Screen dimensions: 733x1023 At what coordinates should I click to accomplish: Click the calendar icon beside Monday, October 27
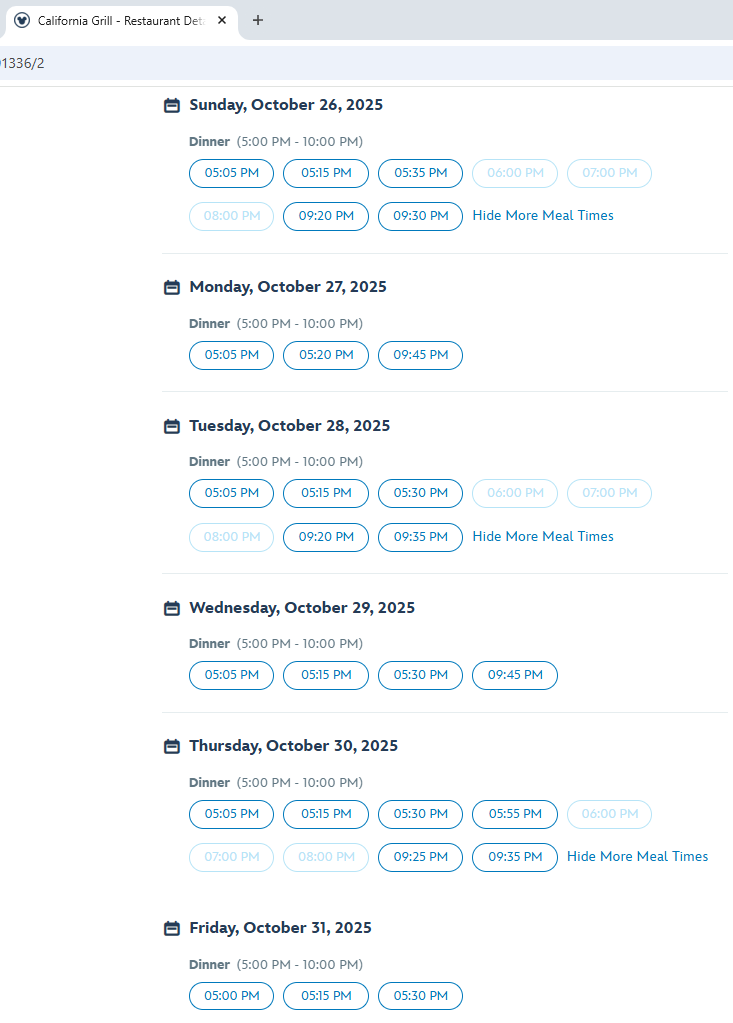[x=172, y=287]
